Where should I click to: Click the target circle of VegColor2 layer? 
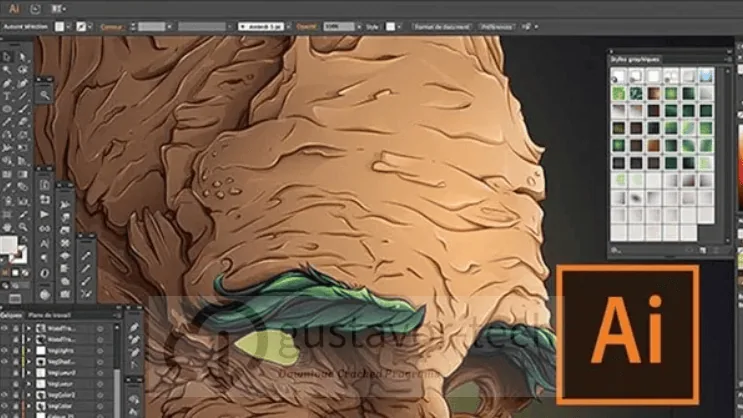(x=100, y=395)
